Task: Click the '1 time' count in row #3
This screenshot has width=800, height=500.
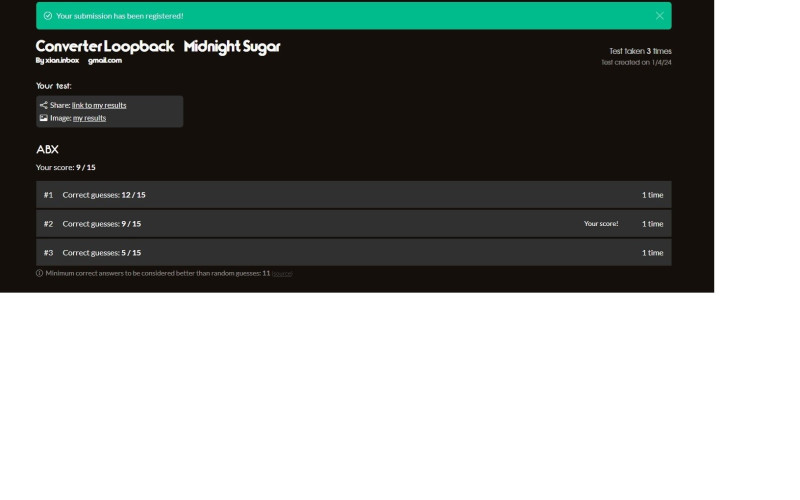Action: (653, 253)
